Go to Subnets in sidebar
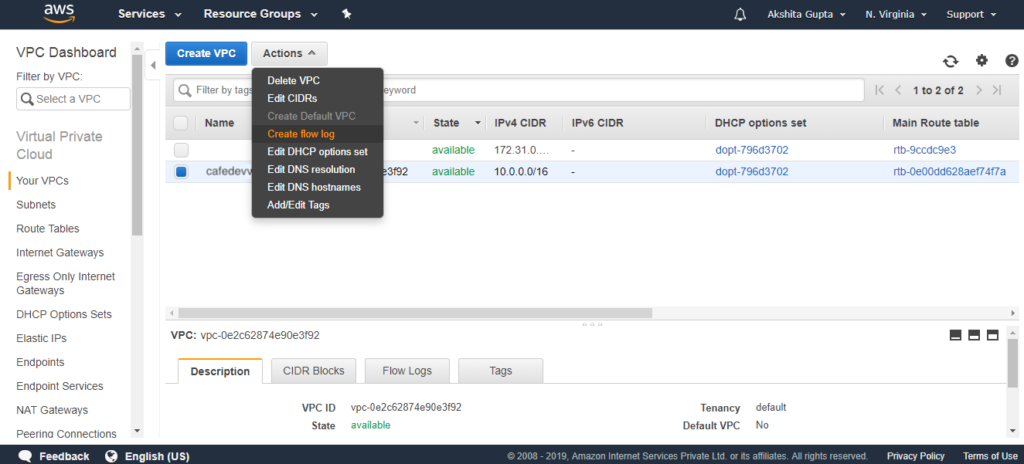1024x464 pixels. (x=36, y=205)
